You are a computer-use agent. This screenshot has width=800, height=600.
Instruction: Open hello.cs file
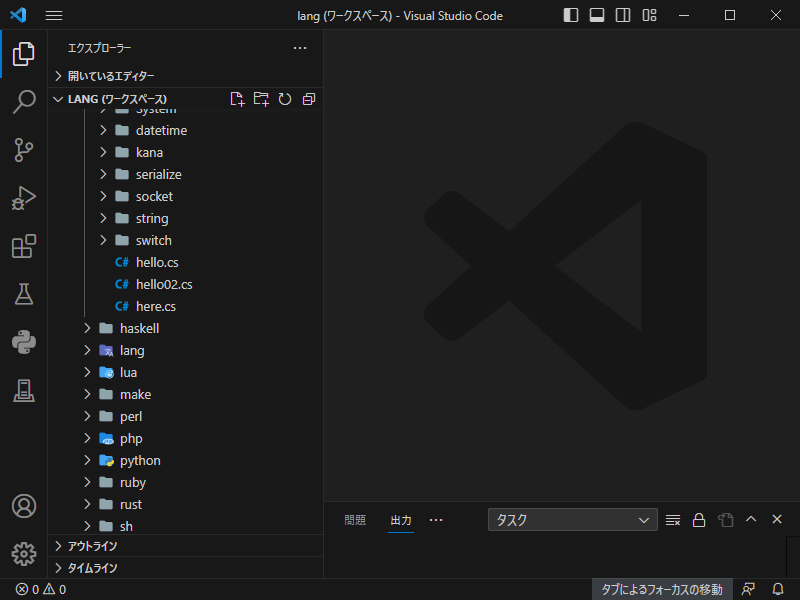point(186,262)
